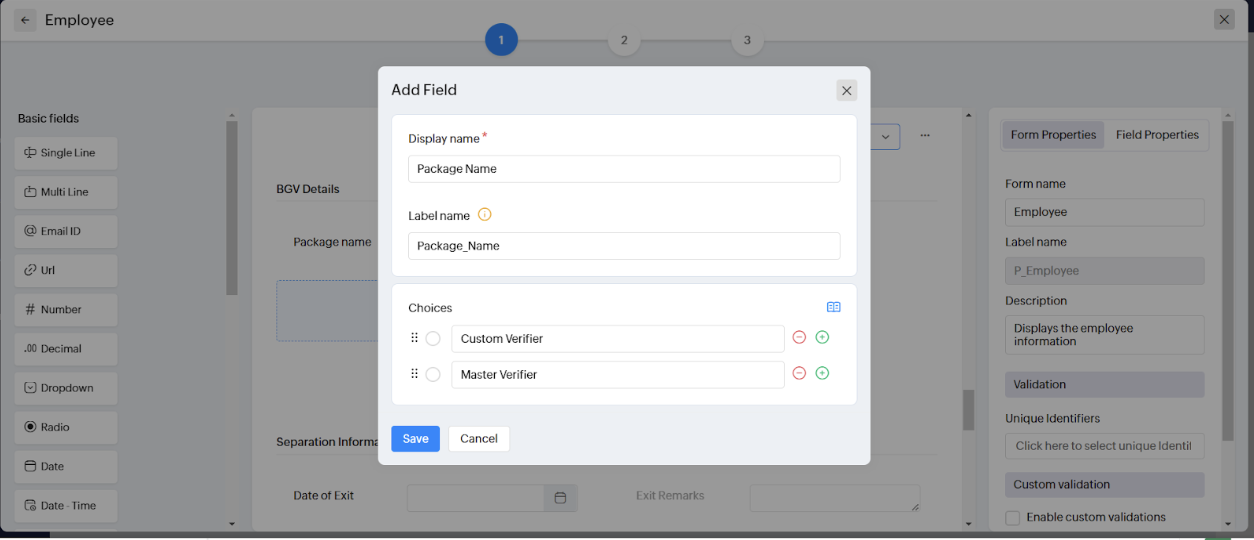The image size is (1254, 540).
Task: Save the new field
Action: [415, 439]
